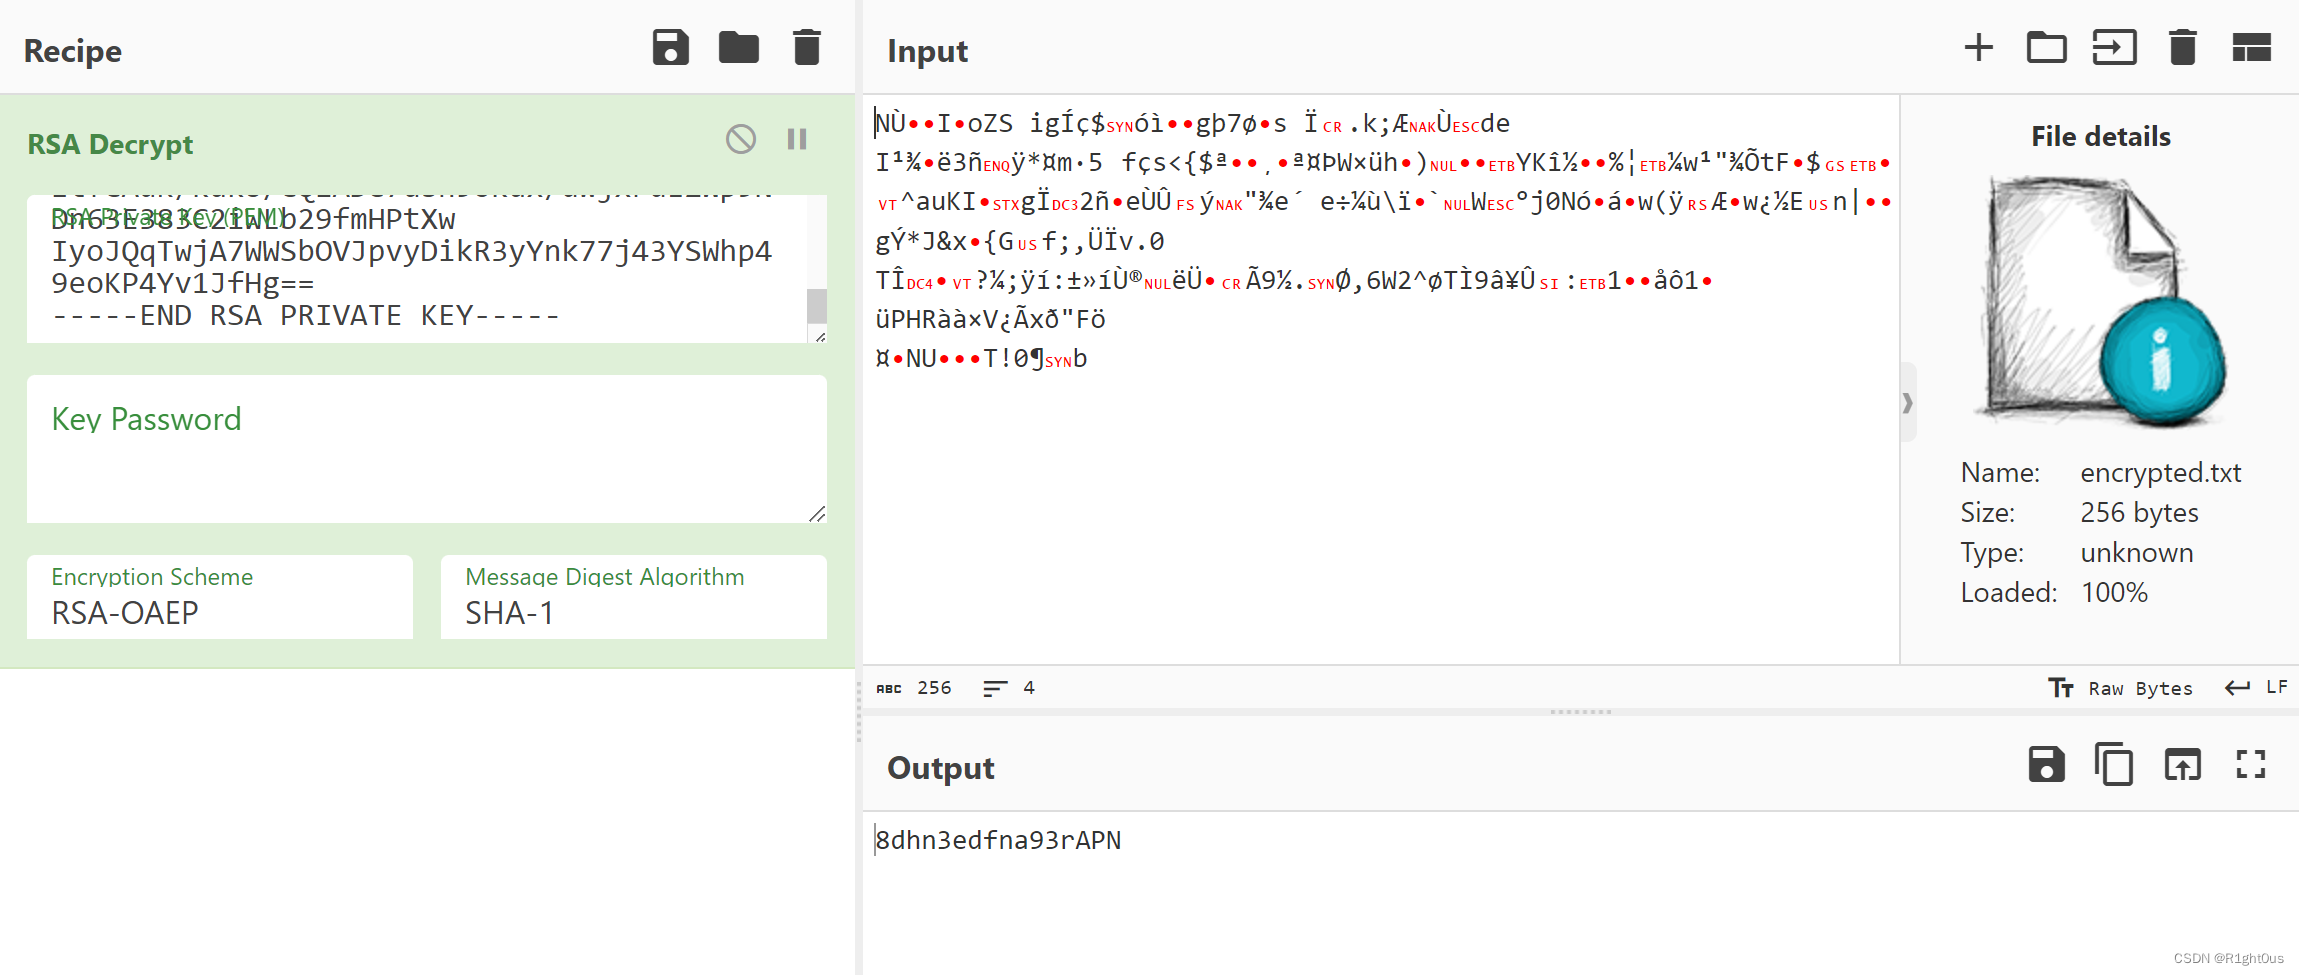This screenshot has height=975, width=2299.
Task: Reset the pane layout
Action: click(2251, 48)
